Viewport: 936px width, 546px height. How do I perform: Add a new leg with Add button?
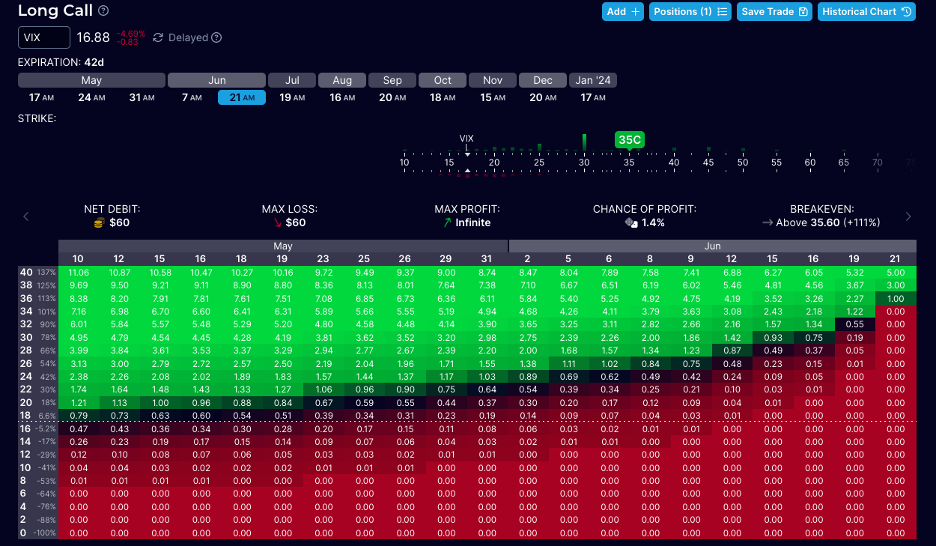coord(623,11)
